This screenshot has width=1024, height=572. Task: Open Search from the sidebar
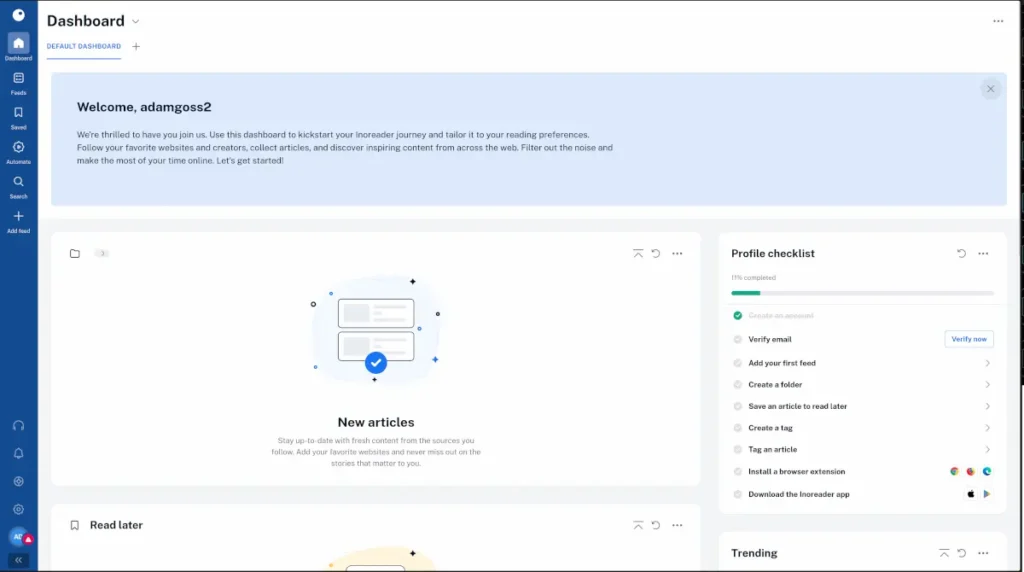pyautogui.click(x=18, y=187)
